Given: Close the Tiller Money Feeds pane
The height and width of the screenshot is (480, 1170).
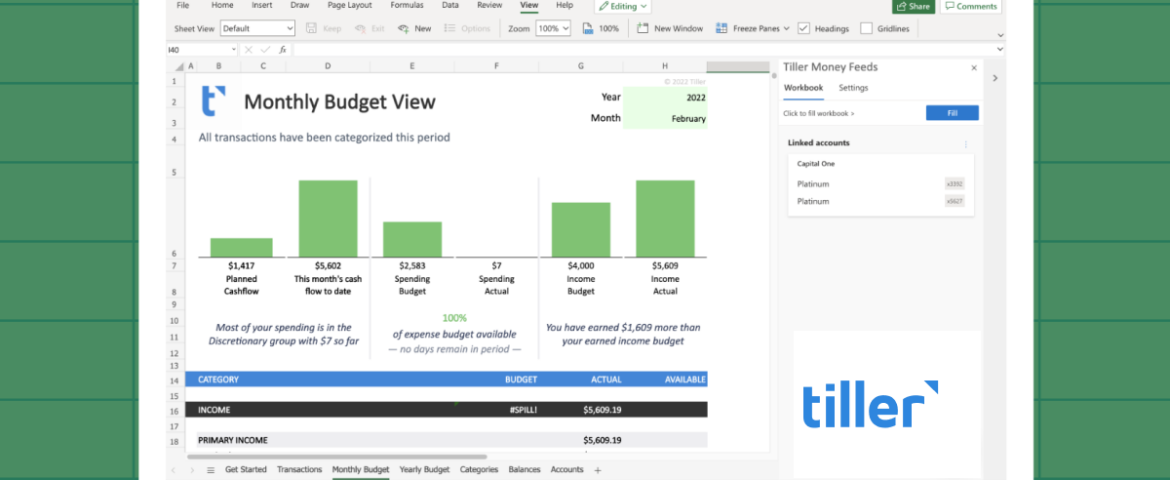Looking at the screenshot, I should [974, 68].
